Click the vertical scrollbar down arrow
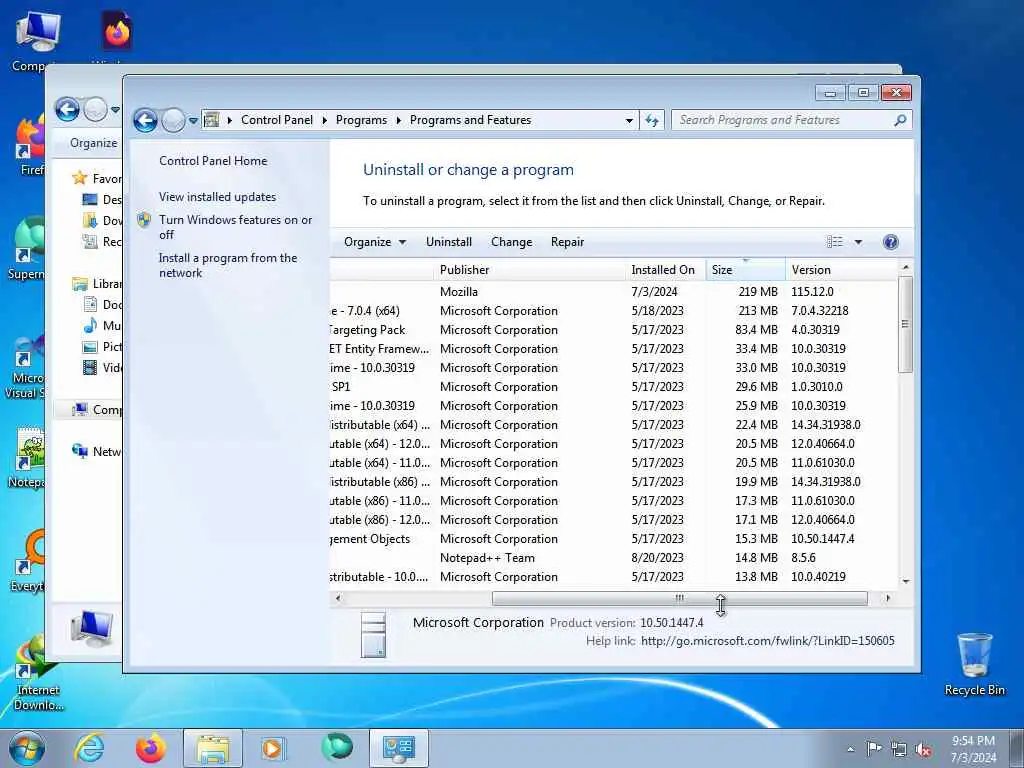Viewport: 1024px width, 768px height. pyautogui.click(x=905, y=581)
